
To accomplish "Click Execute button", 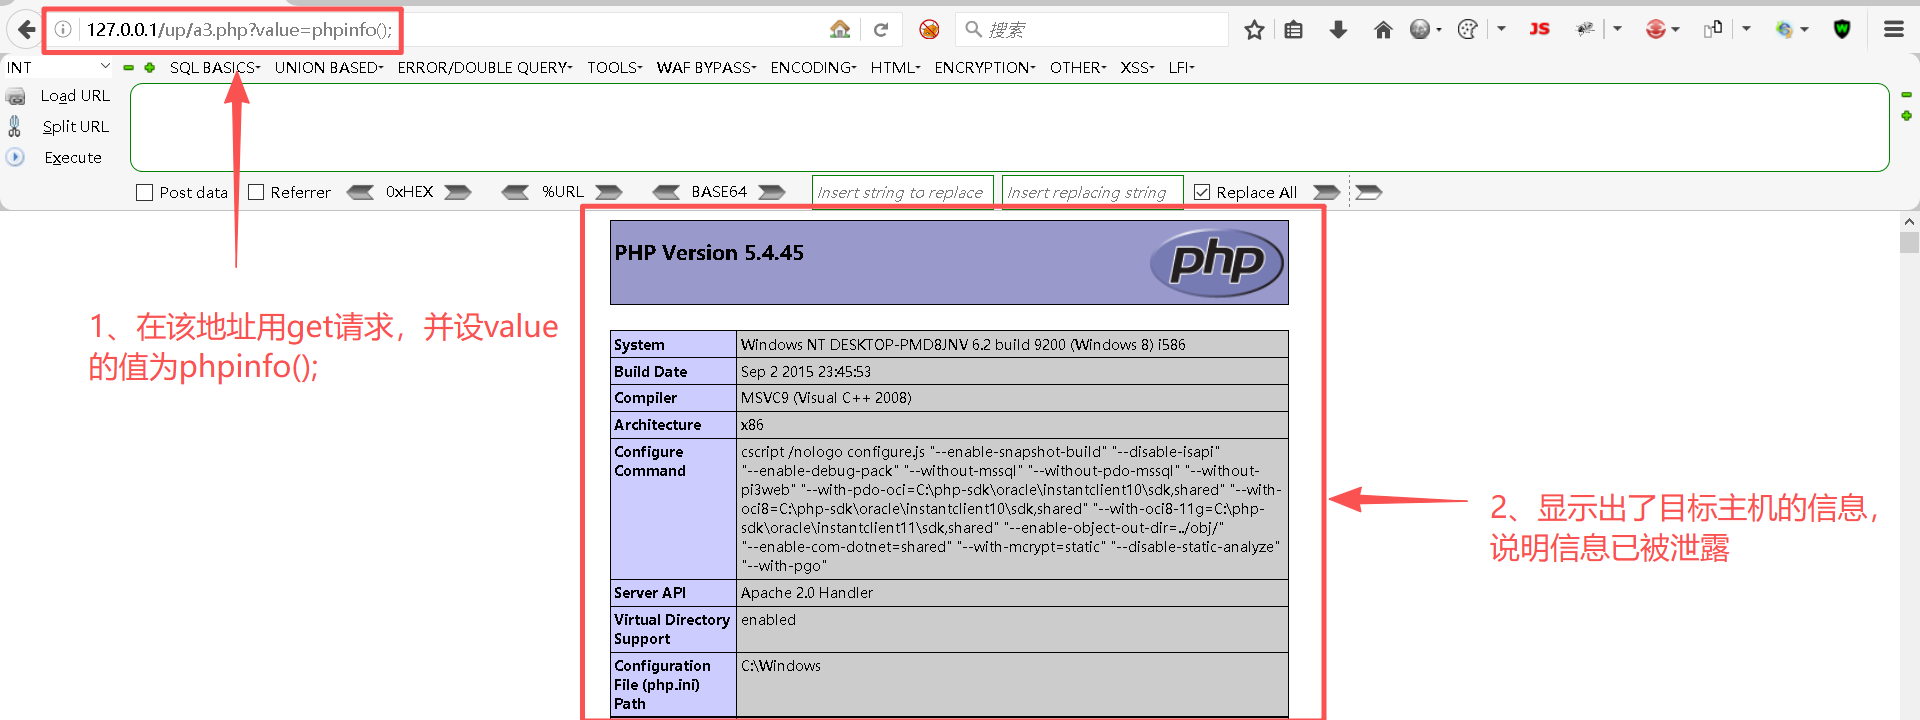I will (x=73, y=158).
